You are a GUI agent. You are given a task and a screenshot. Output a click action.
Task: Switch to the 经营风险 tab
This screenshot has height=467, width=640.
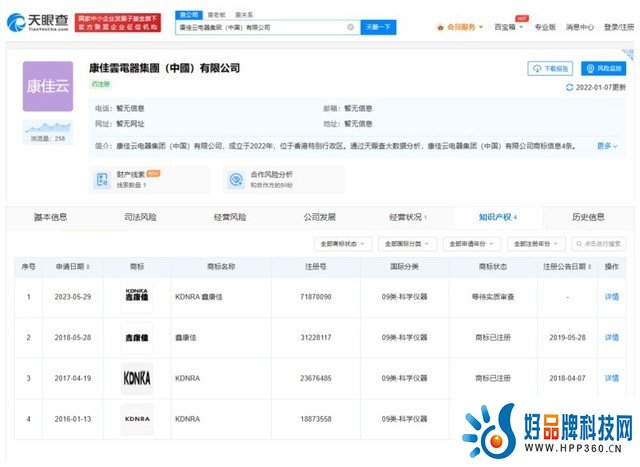coord(230,217)
